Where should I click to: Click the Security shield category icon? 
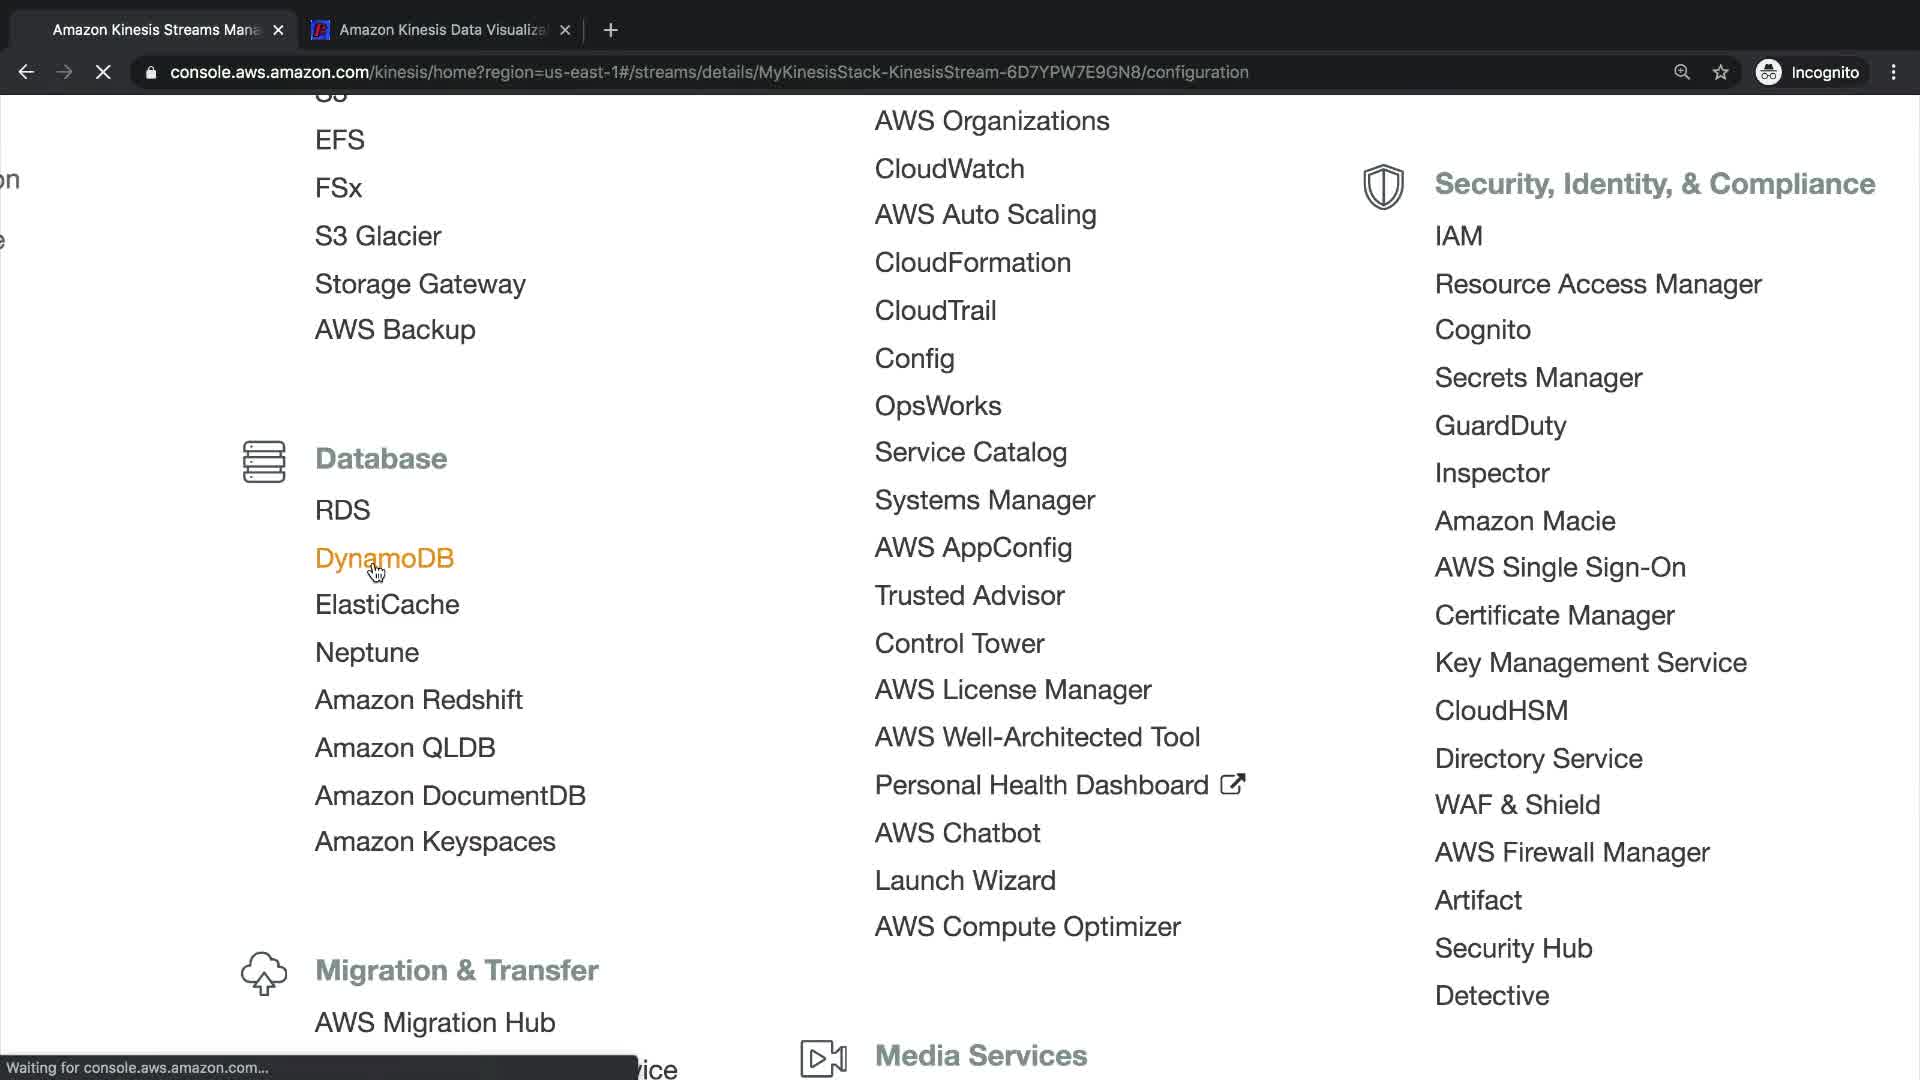pyautogui.click(x=1383, y=186)
